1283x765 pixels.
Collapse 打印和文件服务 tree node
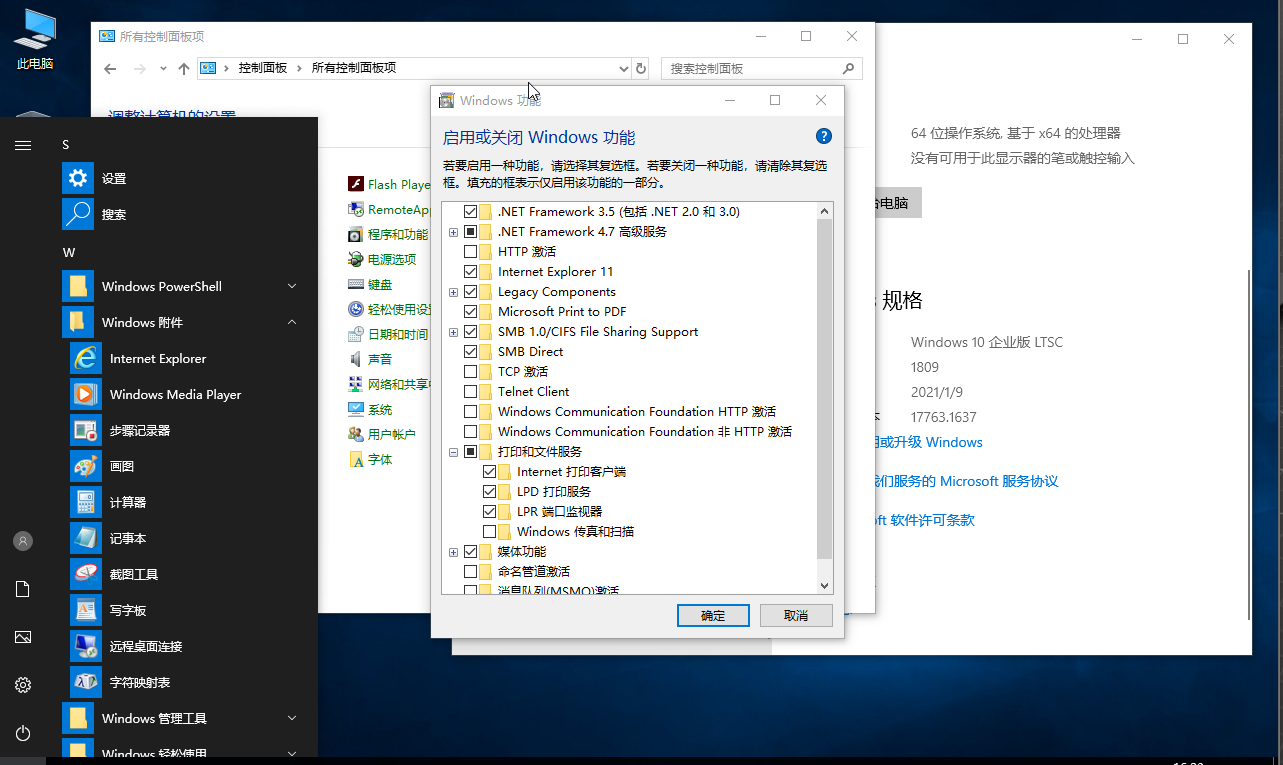pyautogui.click(x=454, y=452)
